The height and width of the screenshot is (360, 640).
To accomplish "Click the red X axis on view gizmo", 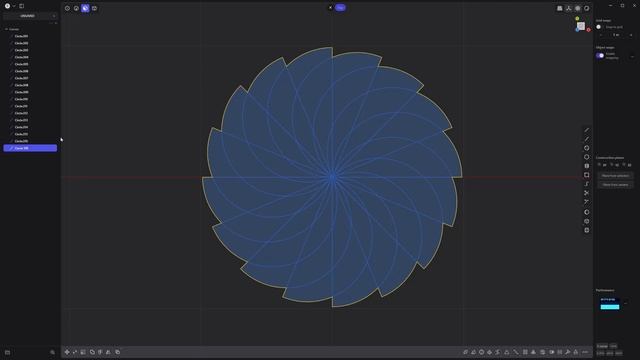I will (x=589, y=30).
